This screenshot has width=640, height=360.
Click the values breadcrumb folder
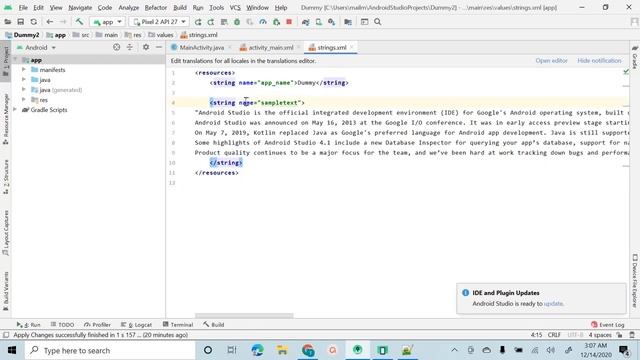click(160, 35)
